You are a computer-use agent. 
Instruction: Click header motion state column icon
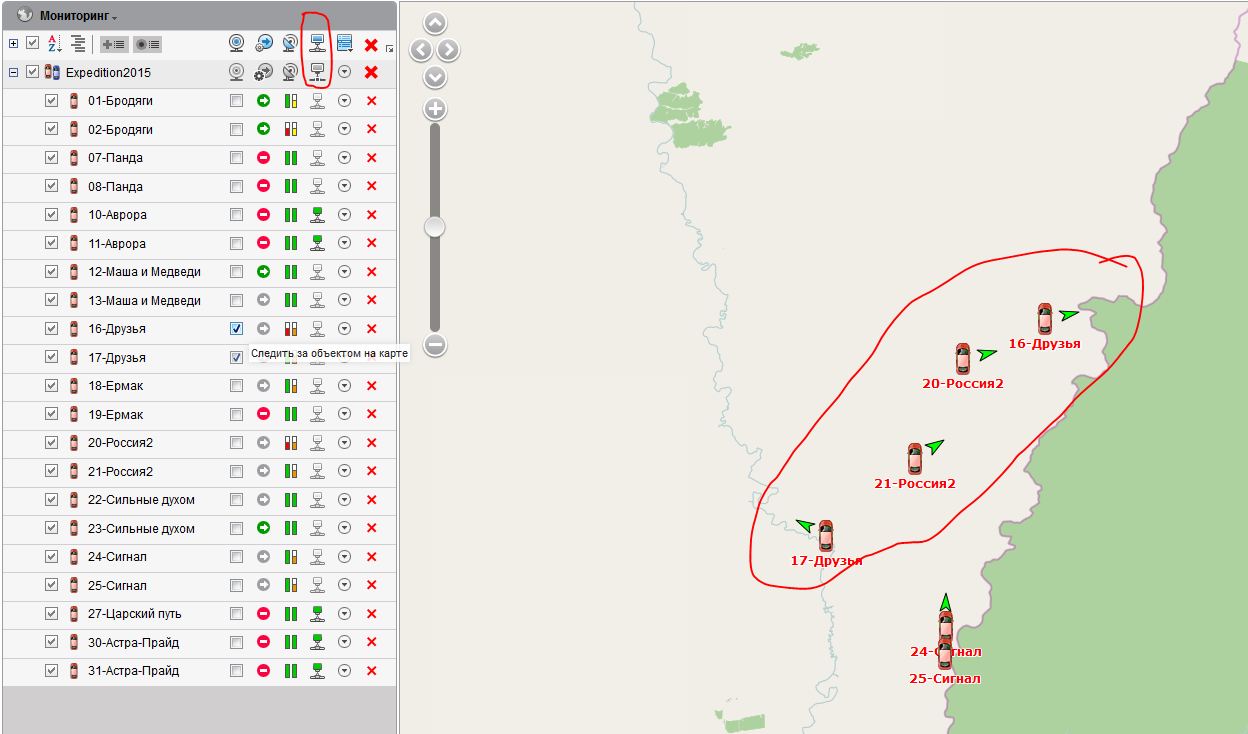[264, 43]
